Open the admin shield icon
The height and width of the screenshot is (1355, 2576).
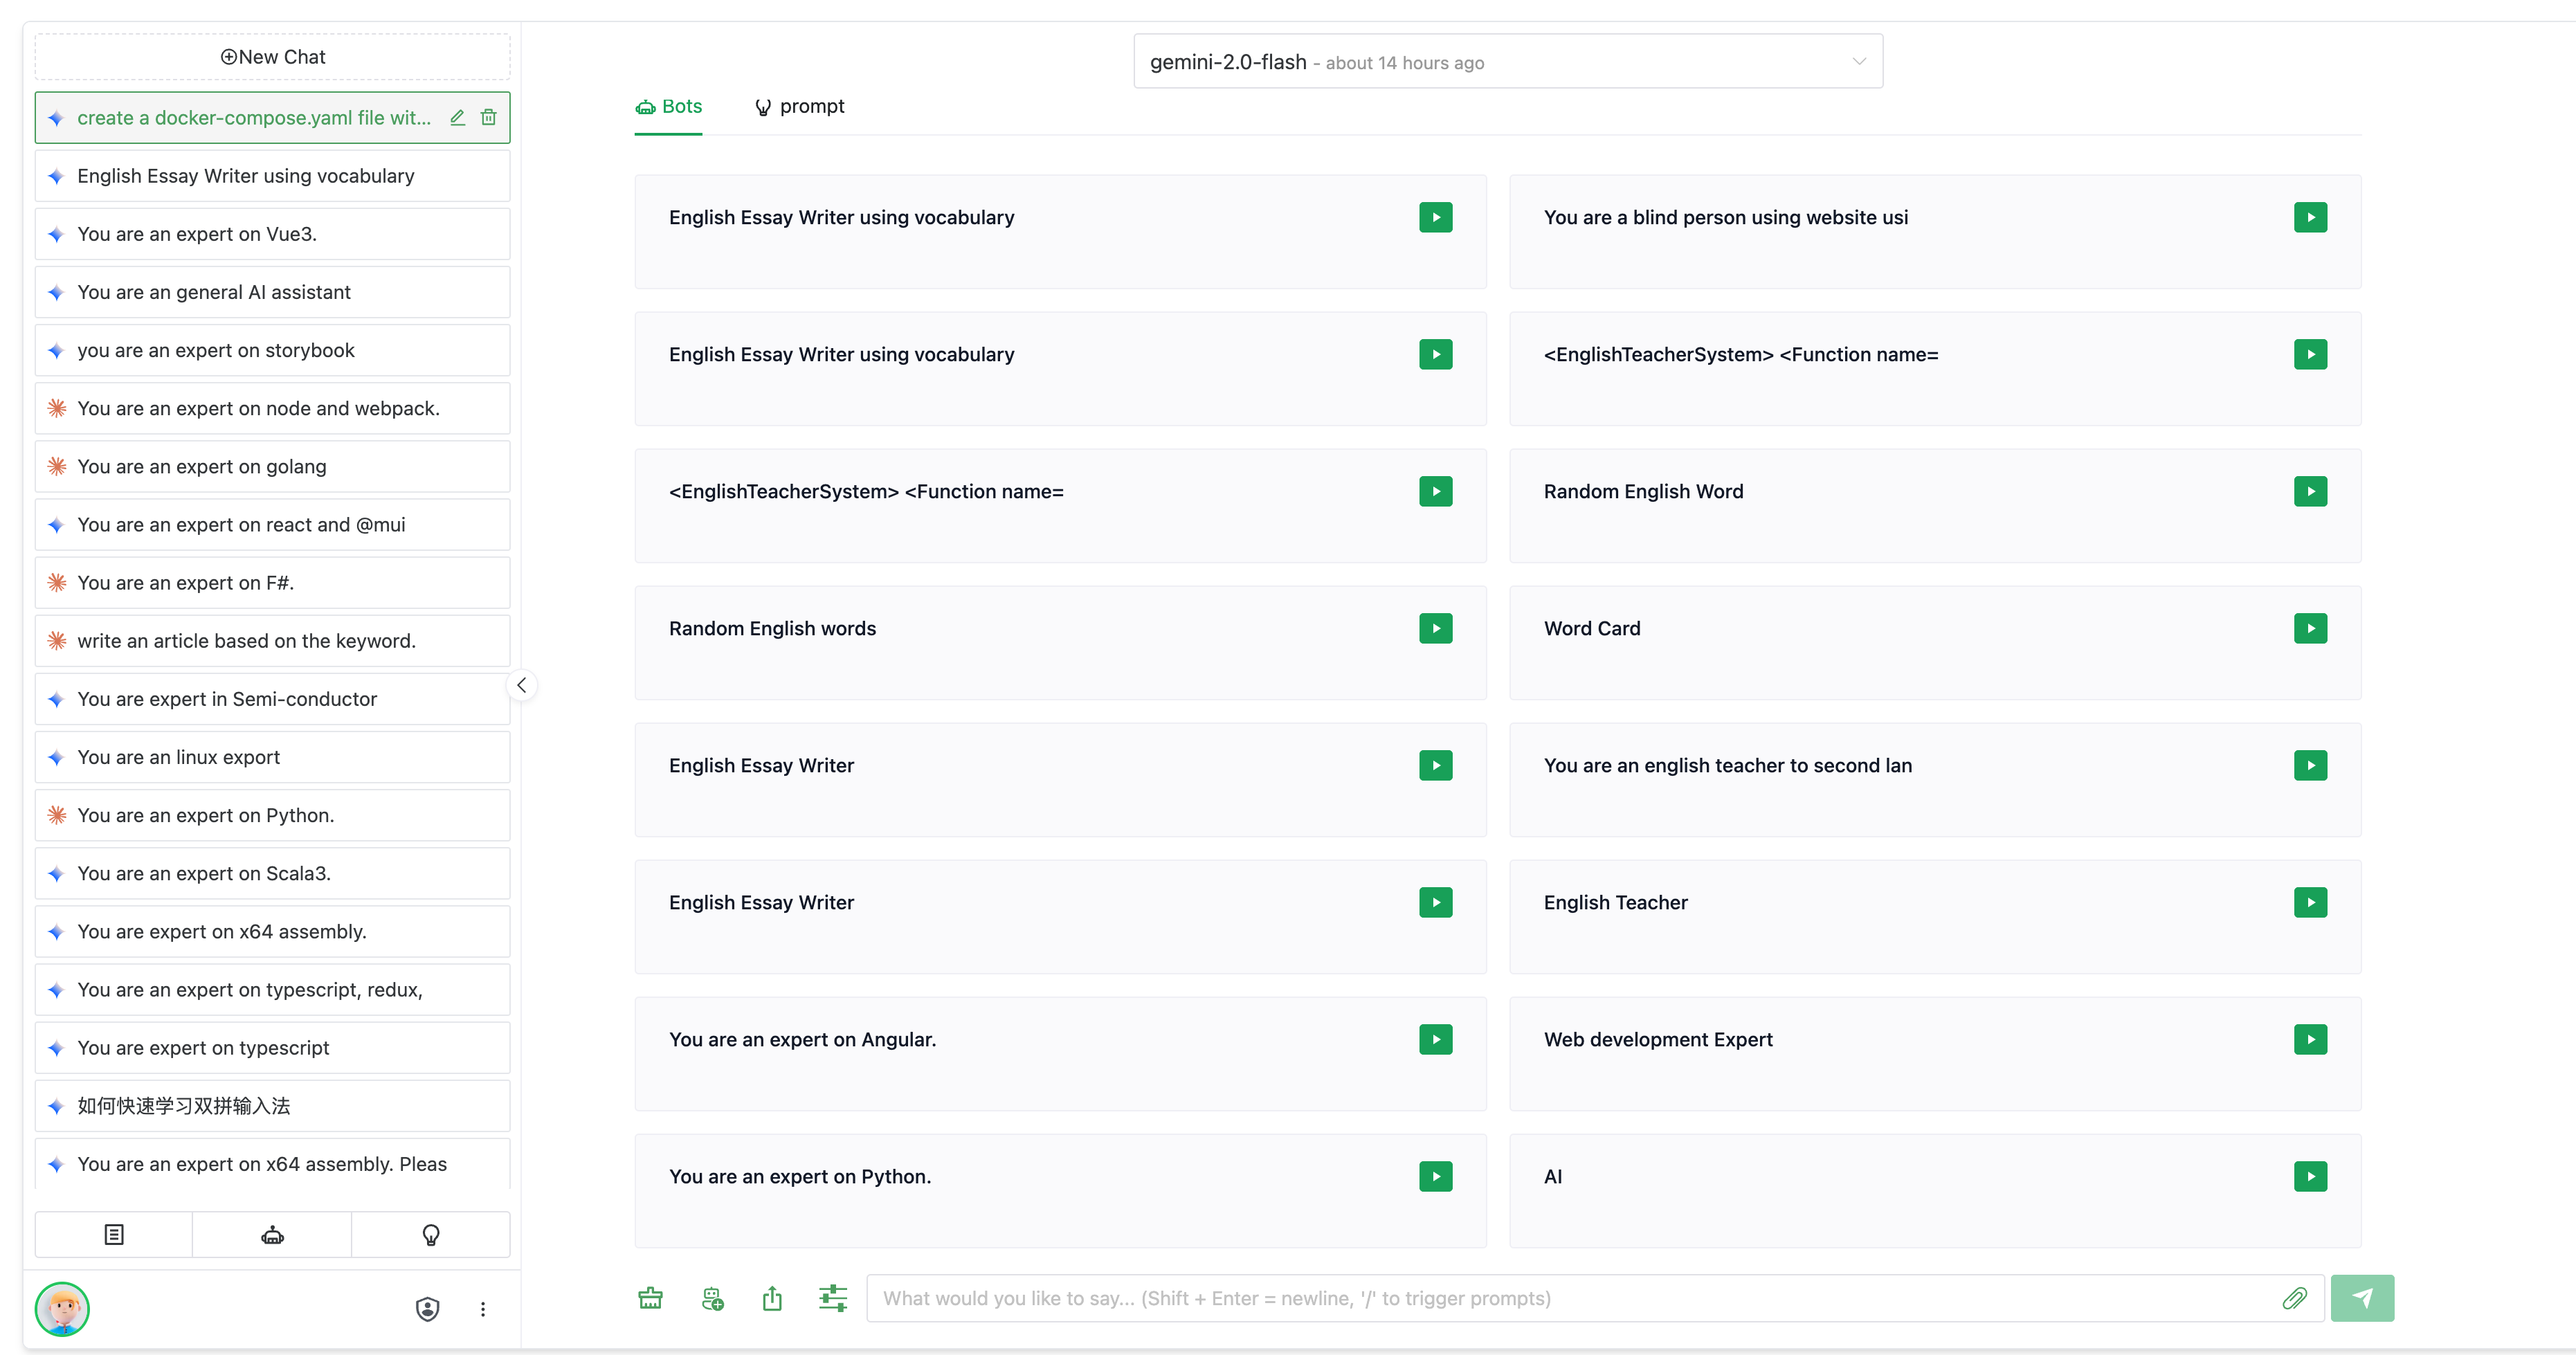click(x=427, y=1309)
